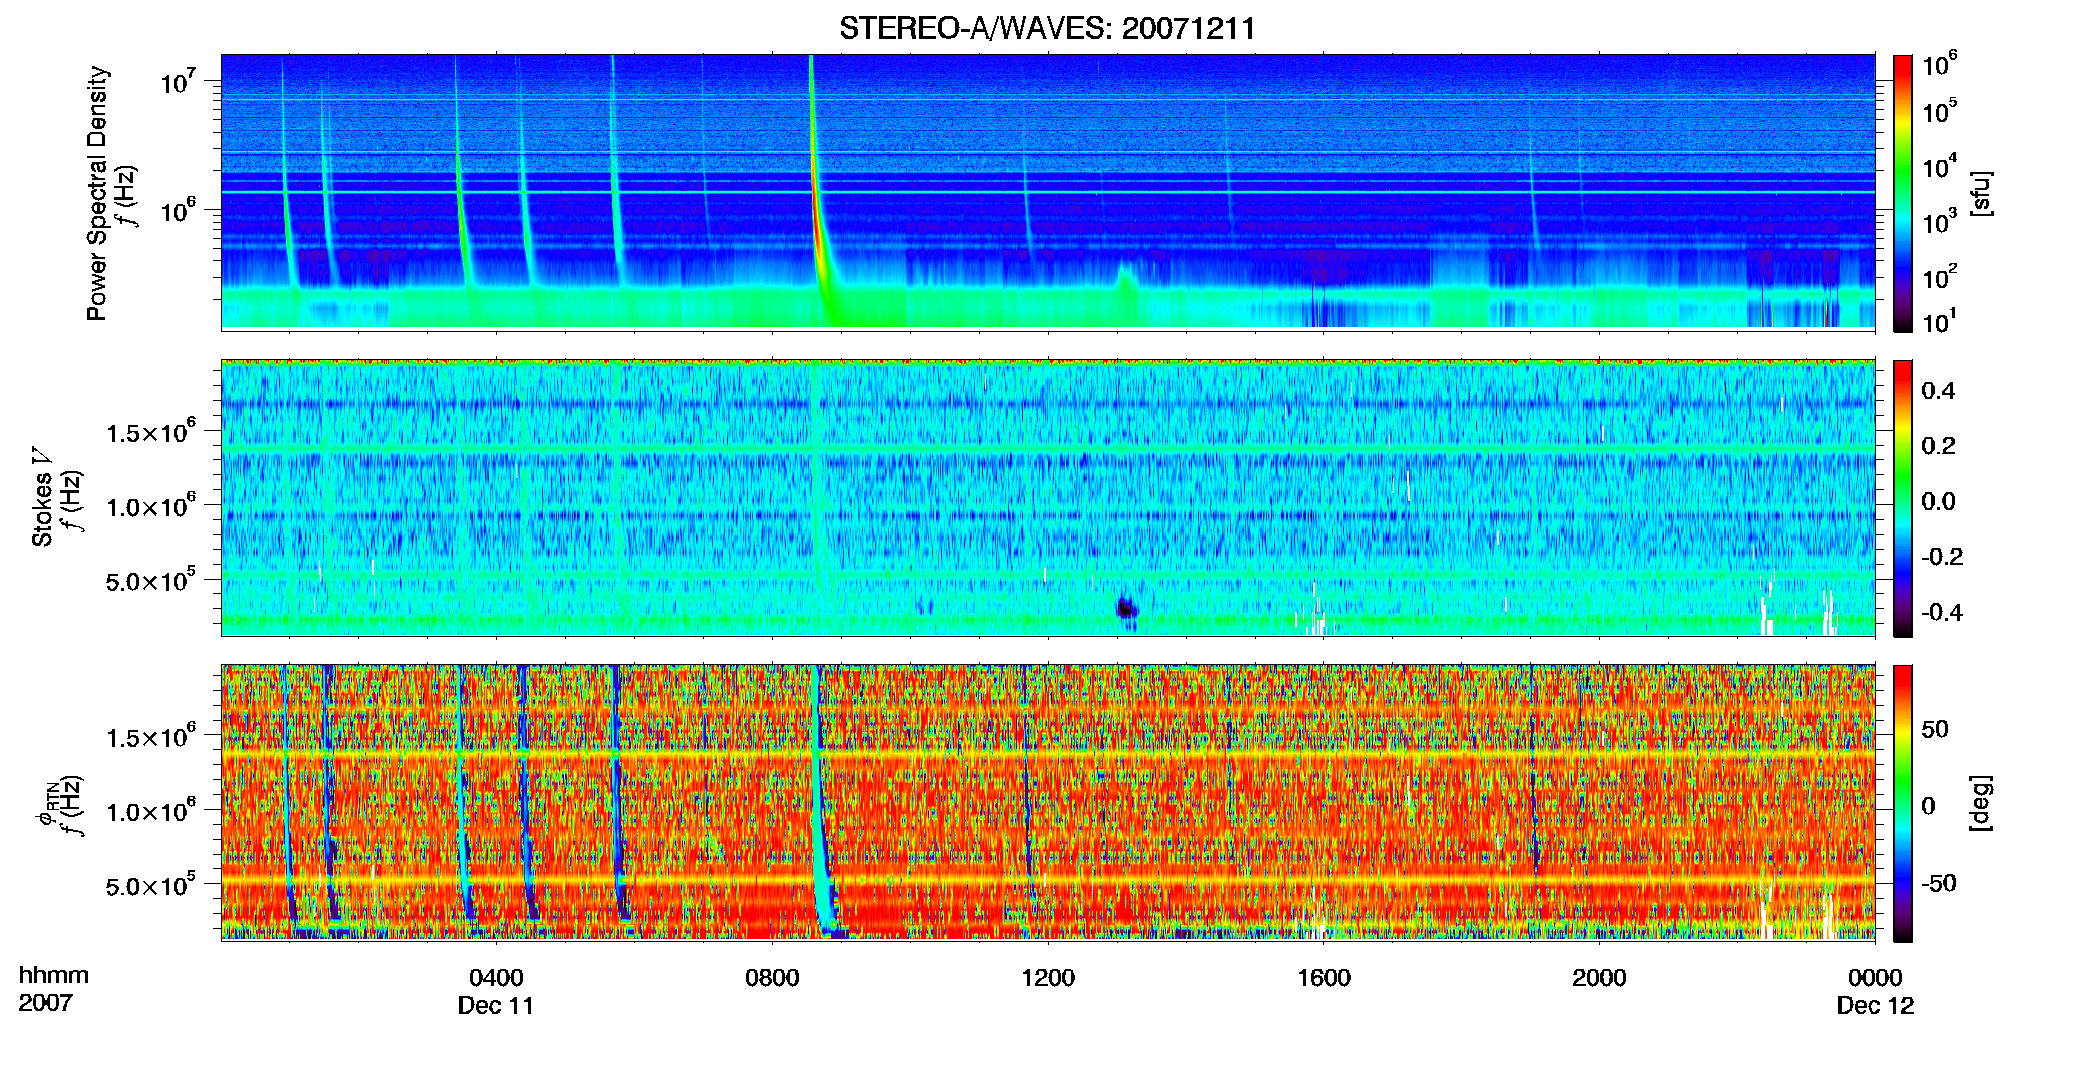
Task: Click the 10^6 colorbar value in top panel
Action: (x=1940, y=65)
